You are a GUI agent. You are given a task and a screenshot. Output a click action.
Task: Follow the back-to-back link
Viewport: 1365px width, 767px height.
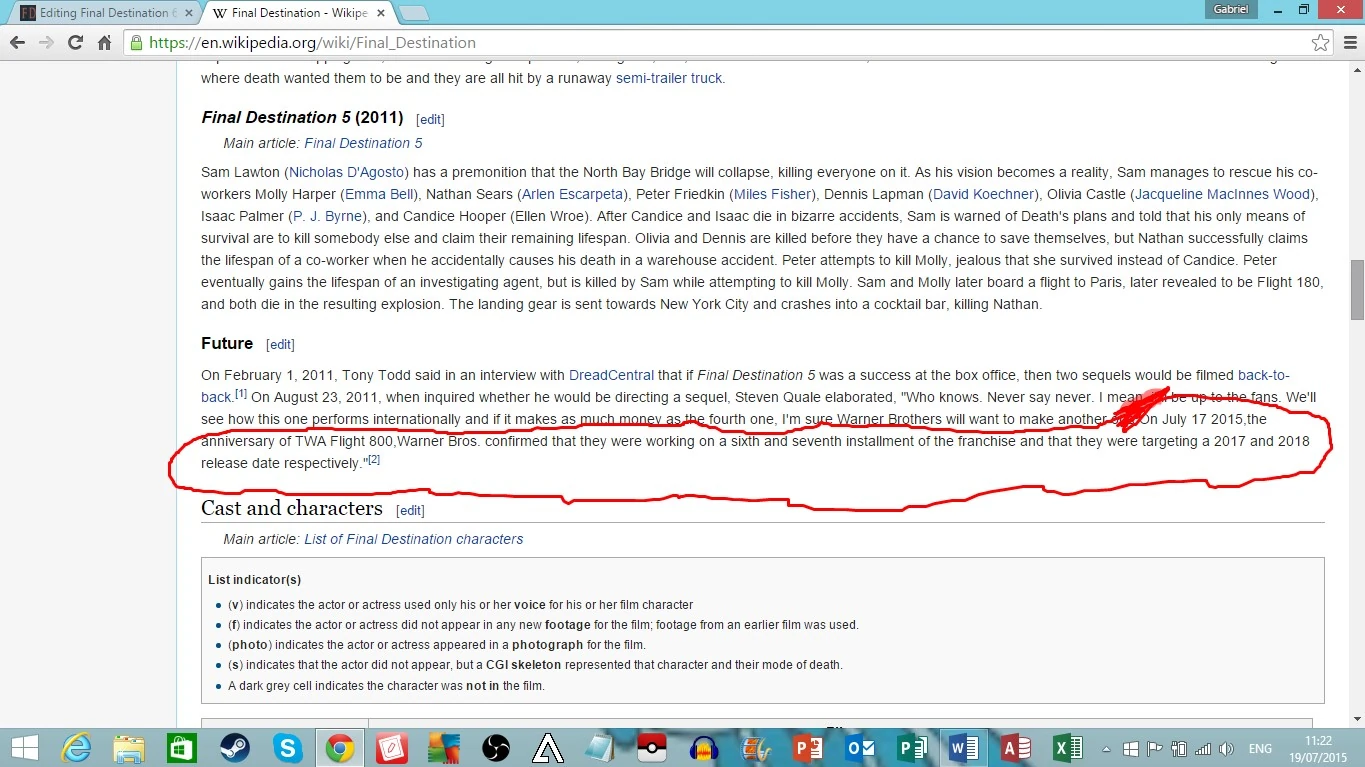point(1264,375)
